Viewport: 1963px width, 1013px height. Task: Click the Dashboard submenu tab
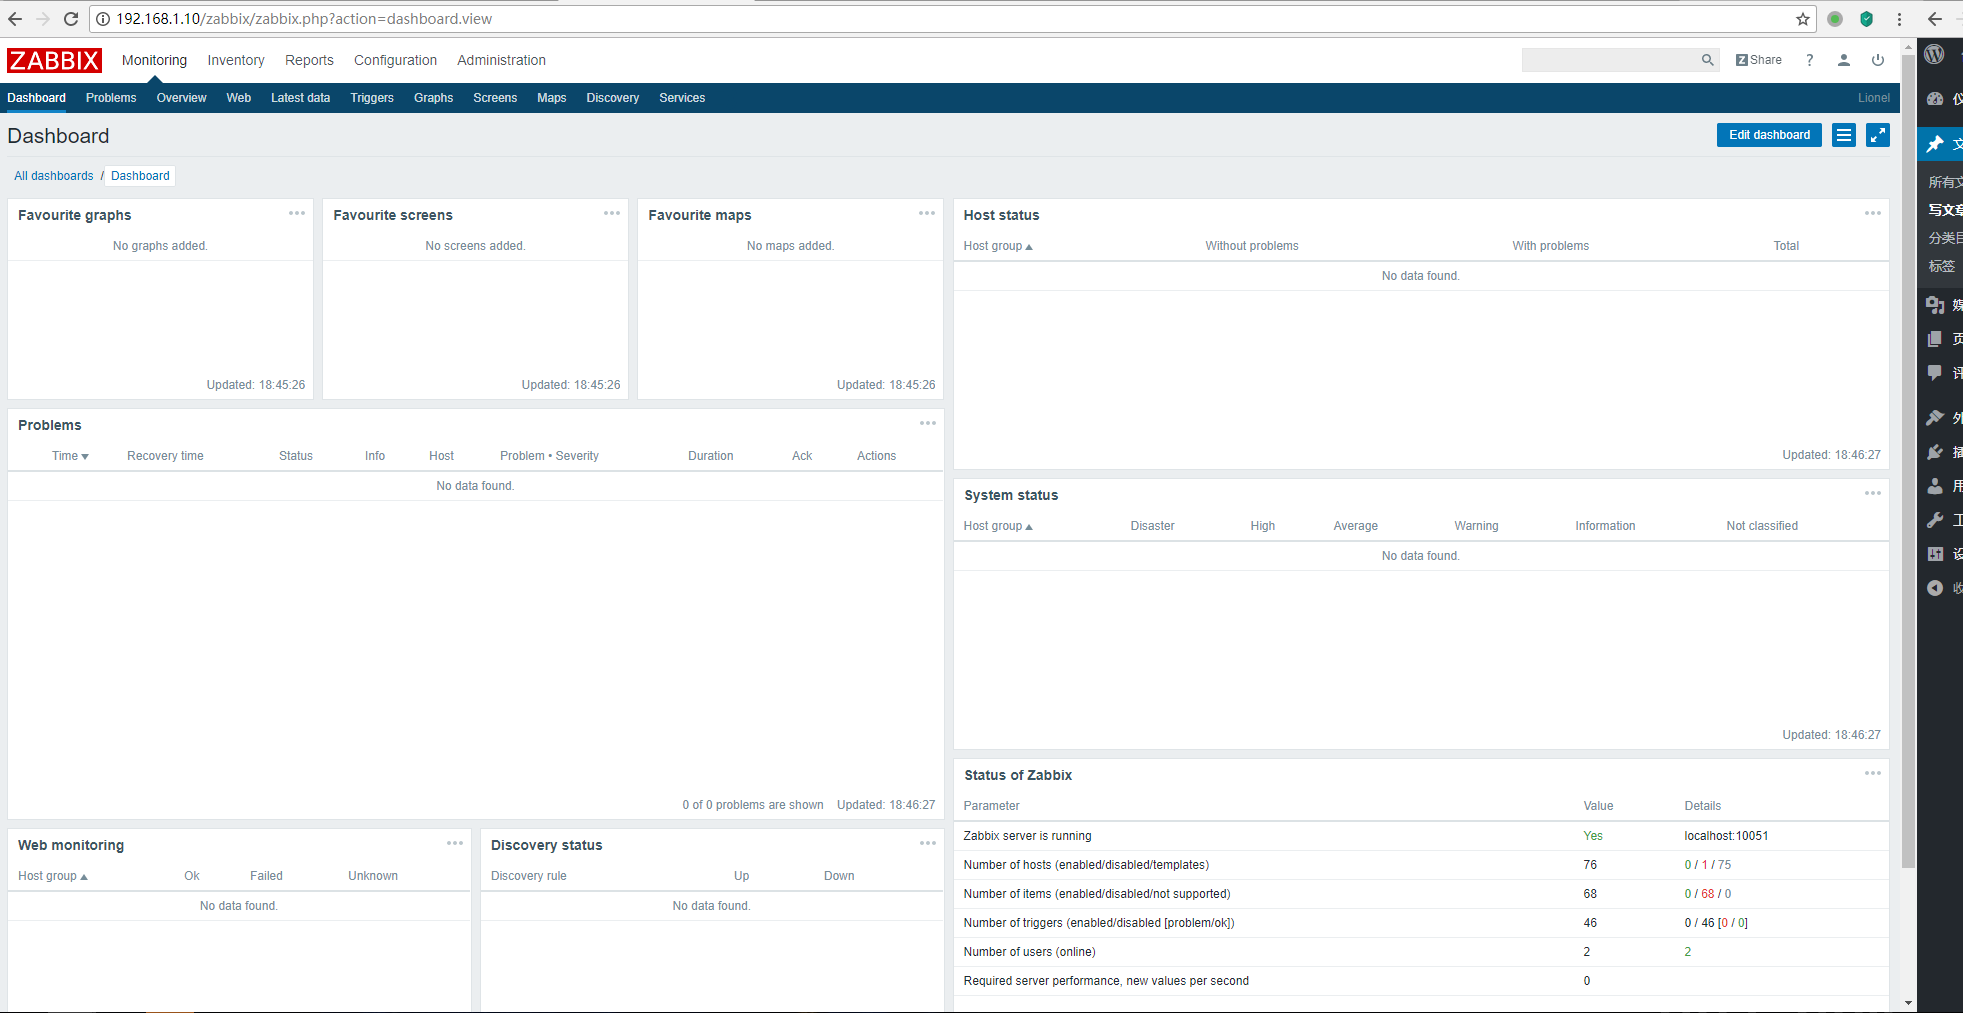pyautogui.click(x=37, y=98)
